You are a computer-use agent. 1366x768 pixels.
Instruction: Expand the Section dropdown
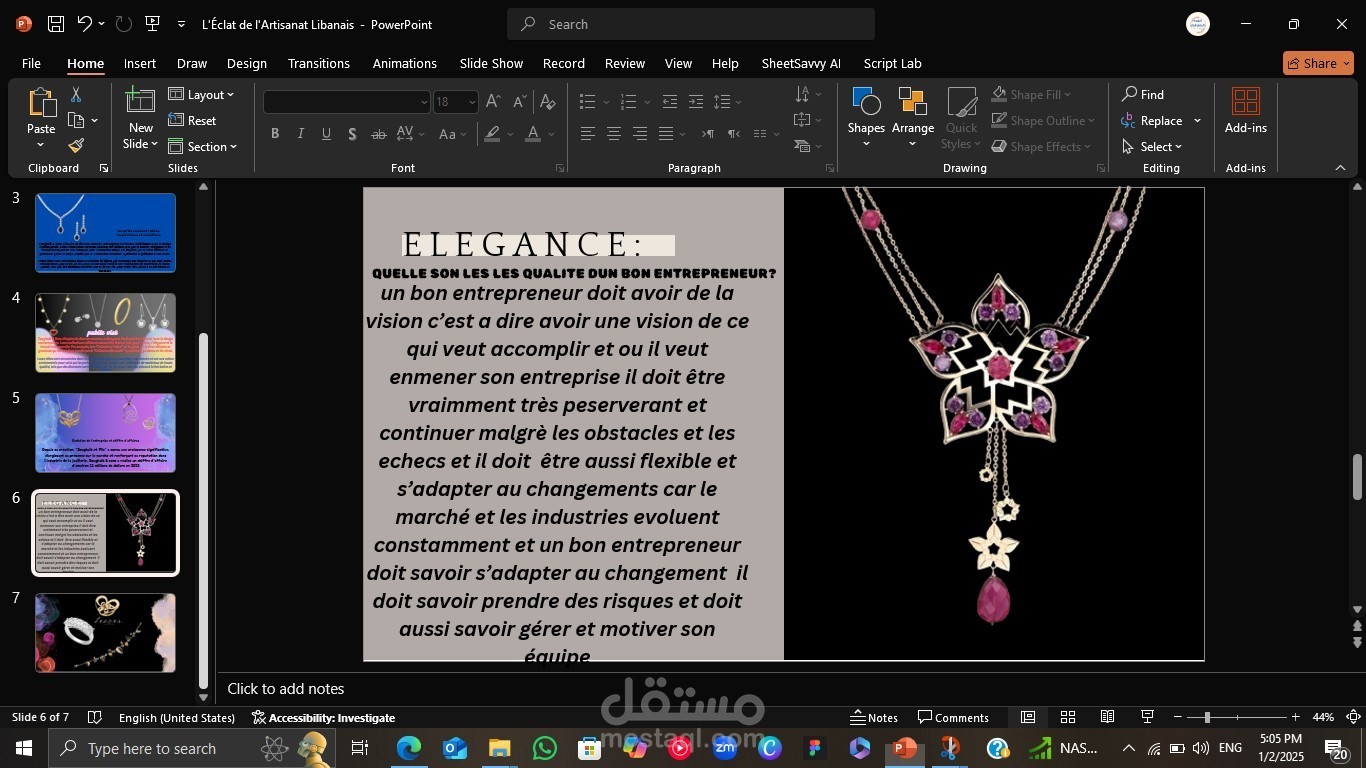click(203, 147)
